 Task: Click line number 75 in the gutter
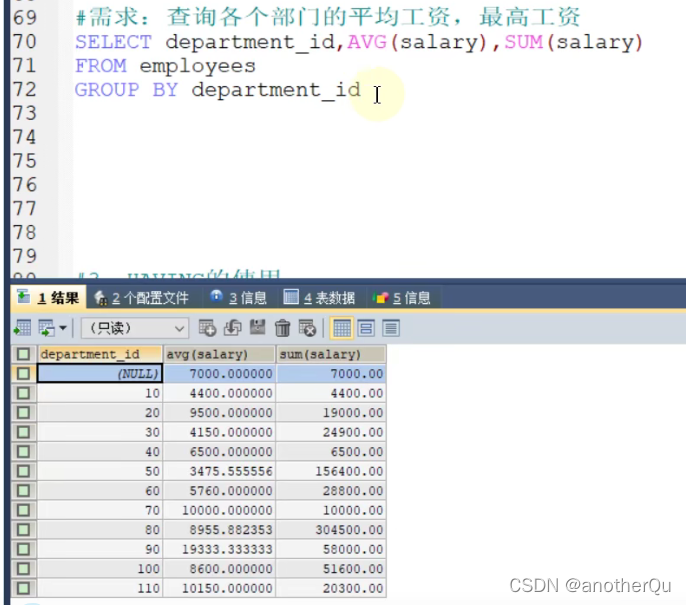pos(24,161)
